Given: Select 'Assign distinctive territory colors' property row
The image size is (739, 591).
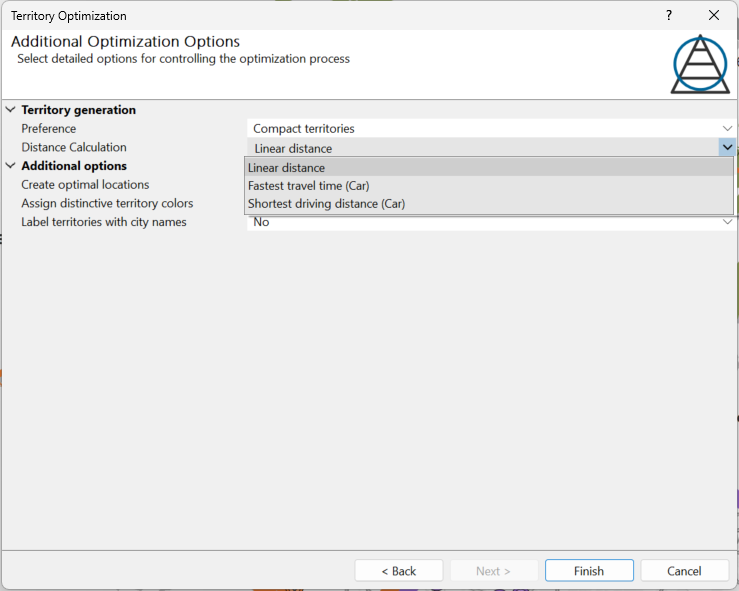Looking at the screenshot, I should tap(107, 204).
